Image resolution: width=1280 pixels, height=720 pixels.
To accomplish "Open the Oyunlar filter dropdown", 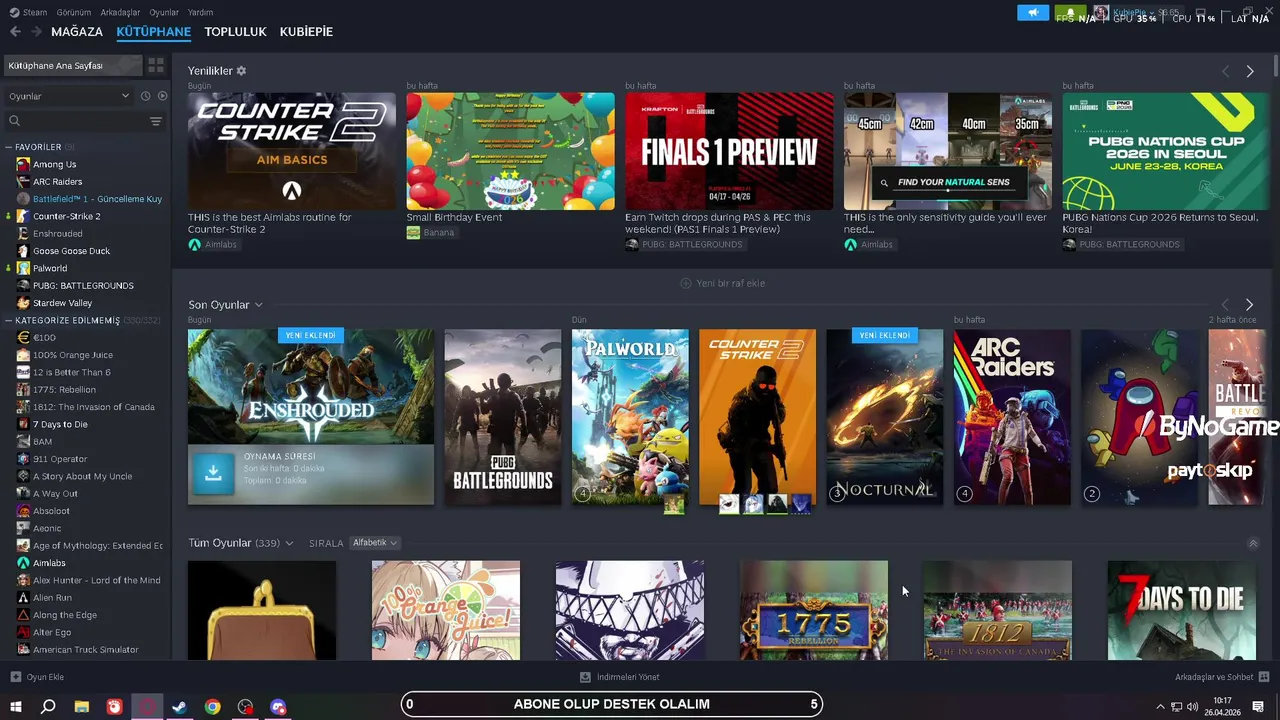I will 68,96.
